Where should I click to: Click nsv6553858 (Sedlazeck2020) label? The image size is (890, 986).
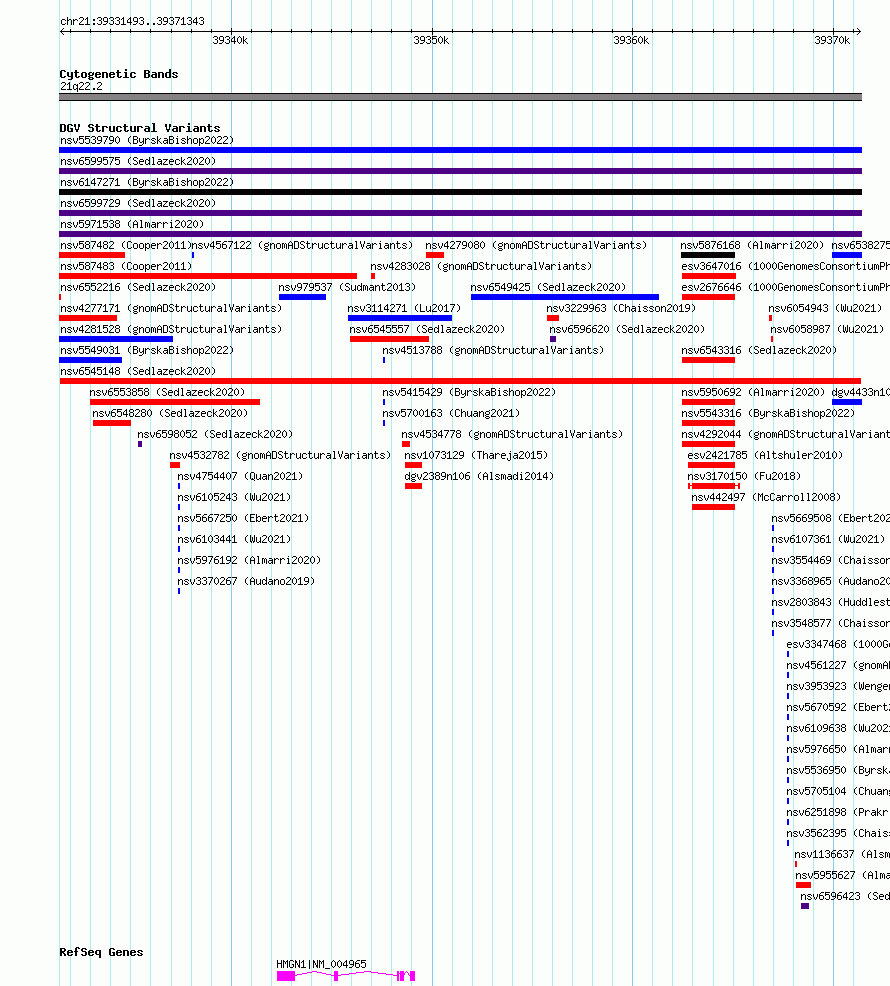(167, 392)
